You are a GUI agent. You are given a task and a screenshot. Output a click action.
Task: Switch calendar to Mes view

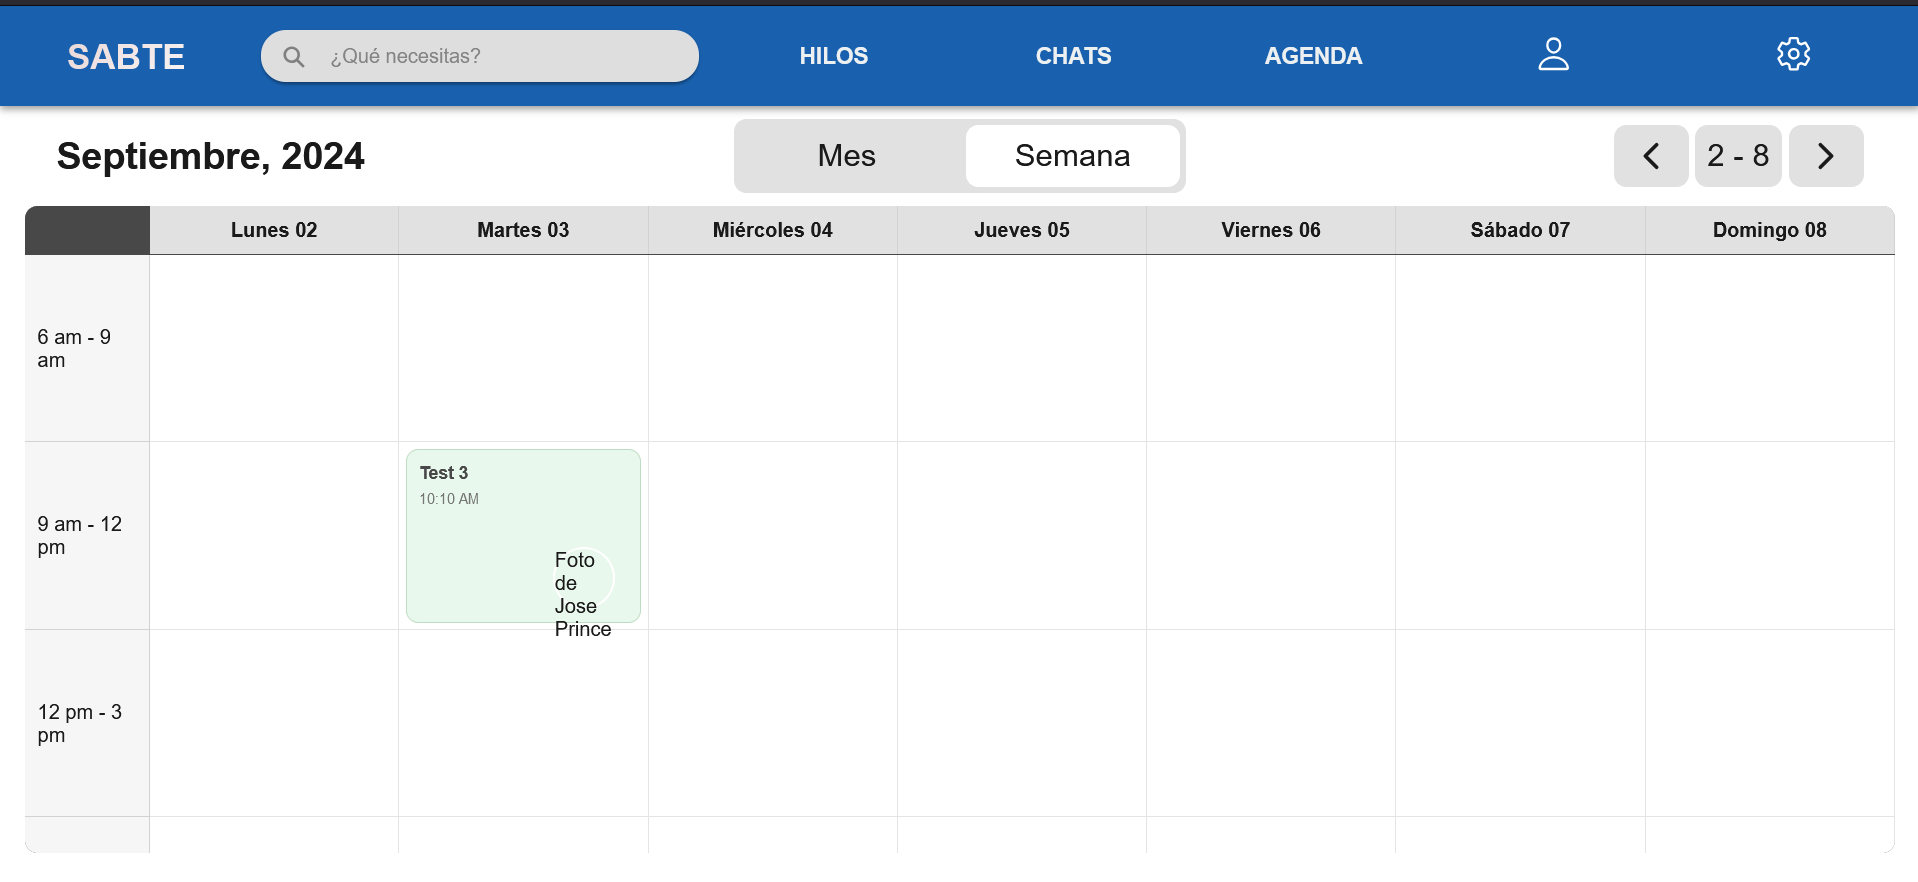pyautogui.click(x=846, y=156)
